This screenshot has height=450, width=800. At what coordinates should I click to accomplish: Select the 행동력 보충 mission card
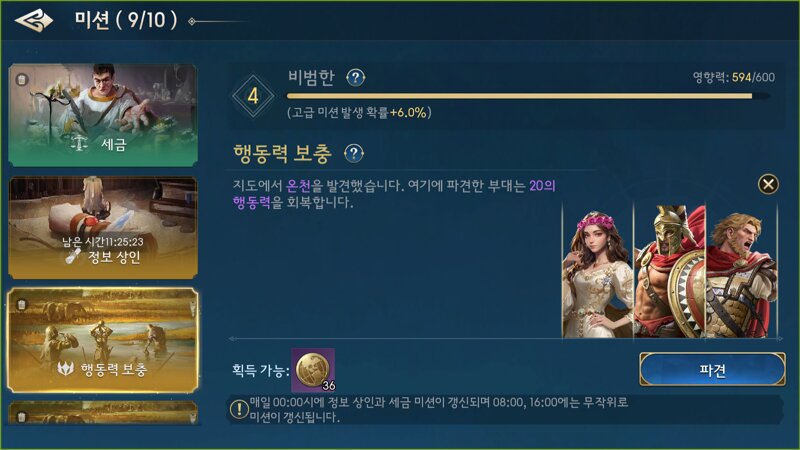[103, 340]
